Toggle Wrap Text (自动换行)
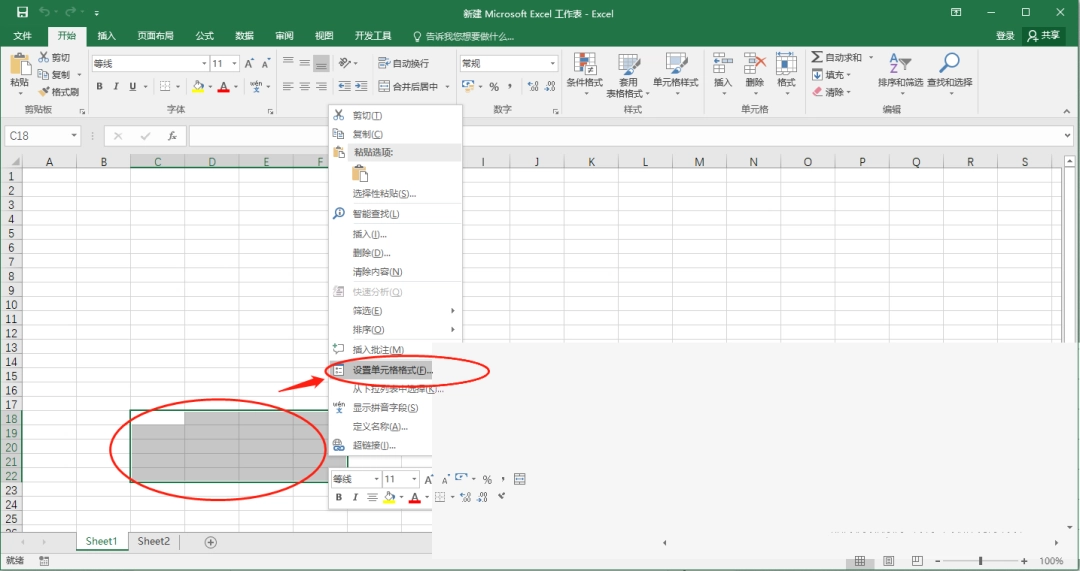The height and width of the screenshot is (571, 1080). point(404,63)
